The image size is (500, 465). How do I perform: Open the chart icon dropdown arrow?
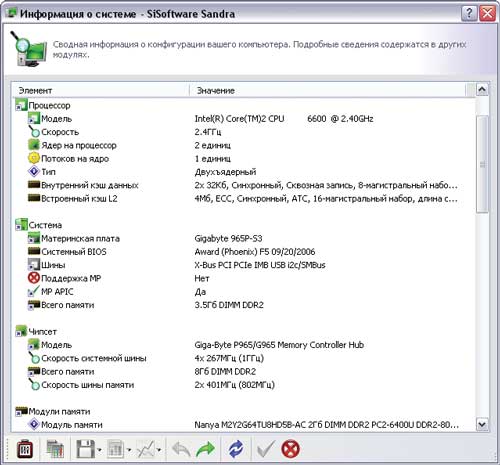click(x=159, y=450)
